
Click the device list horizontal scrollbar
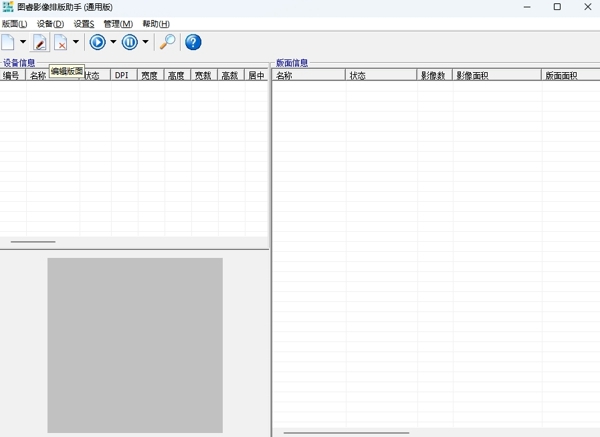pos(33,241)
